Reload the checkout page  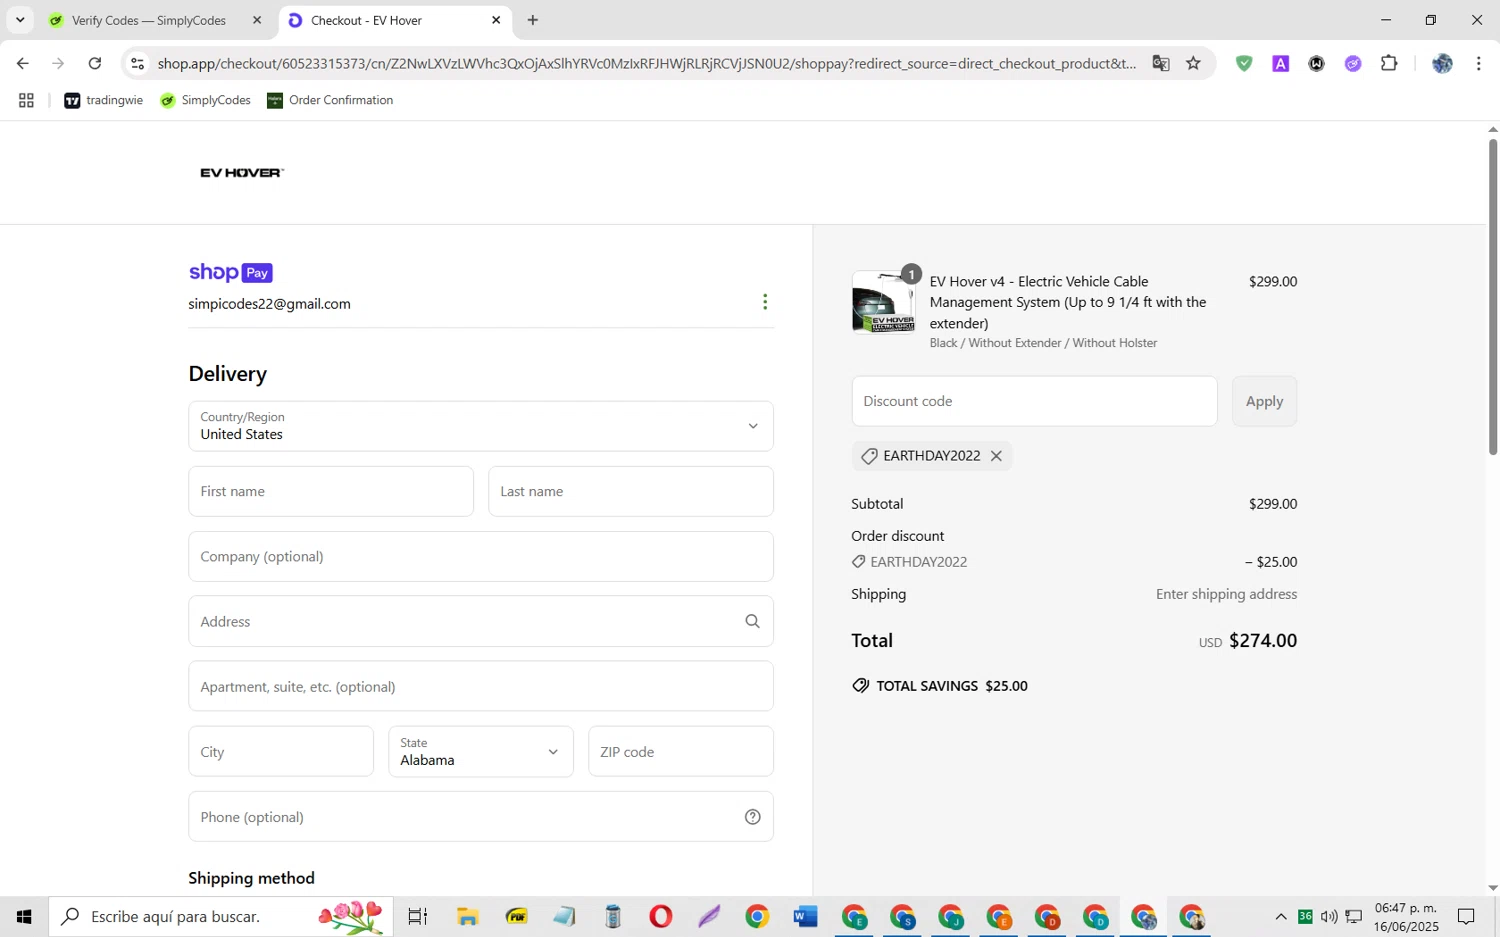(x=95, y=63)
